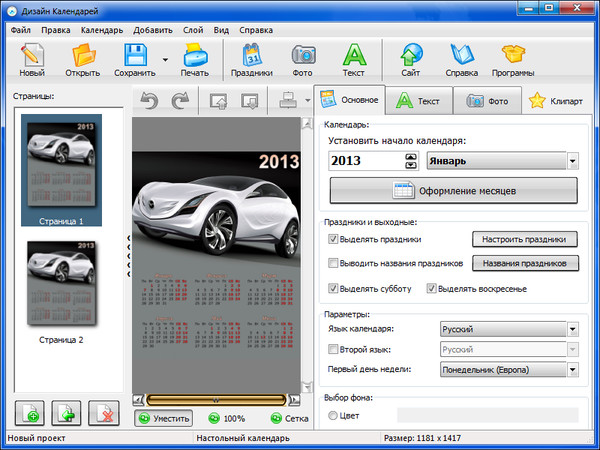The width and height of the screenshot is (600, 450).
Task: Open the Календарь menu
Action: click(x=102, y=30)
